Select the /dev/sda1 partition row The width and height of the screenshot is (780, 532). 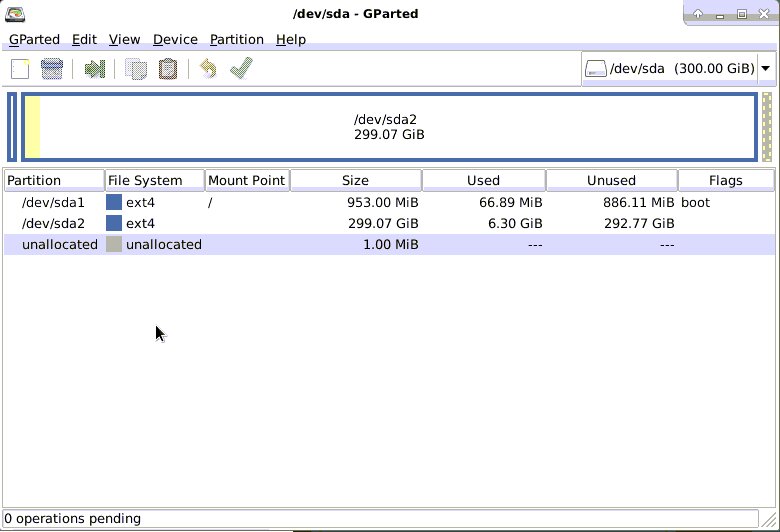coord(390,203)
